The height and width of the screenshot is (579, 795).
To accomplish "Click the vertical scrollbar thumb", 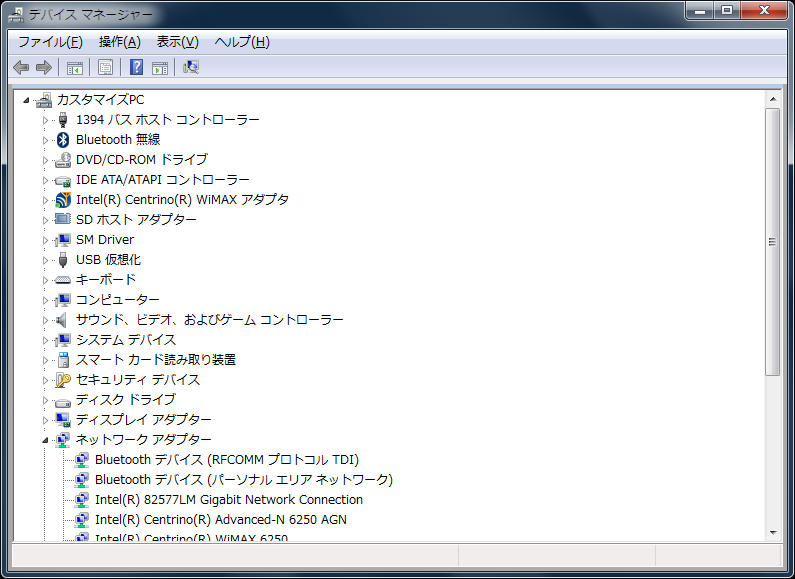I will [x=773, y=242].
